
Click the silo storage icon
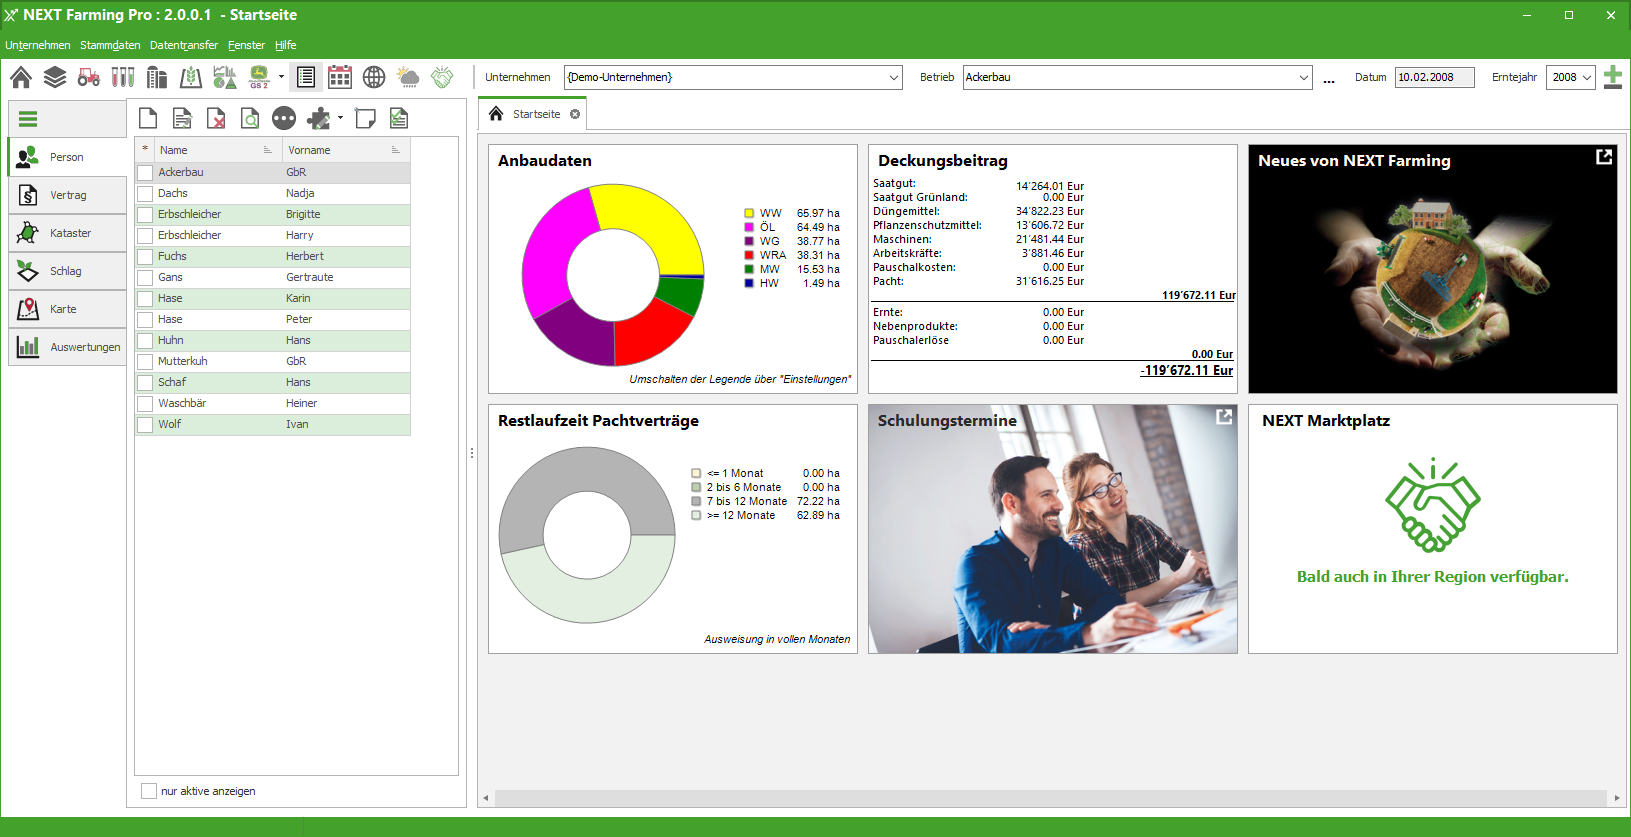pyautogui.click(x=157, y=77)
